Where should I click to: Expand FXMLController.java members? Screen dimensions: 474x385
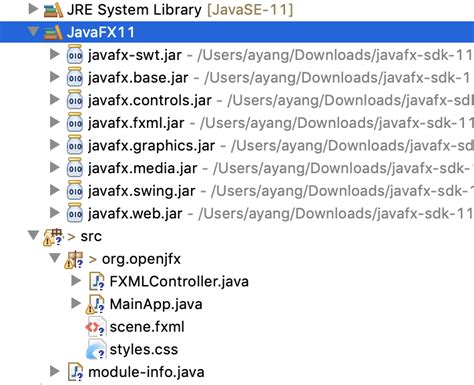pos(76,281)
